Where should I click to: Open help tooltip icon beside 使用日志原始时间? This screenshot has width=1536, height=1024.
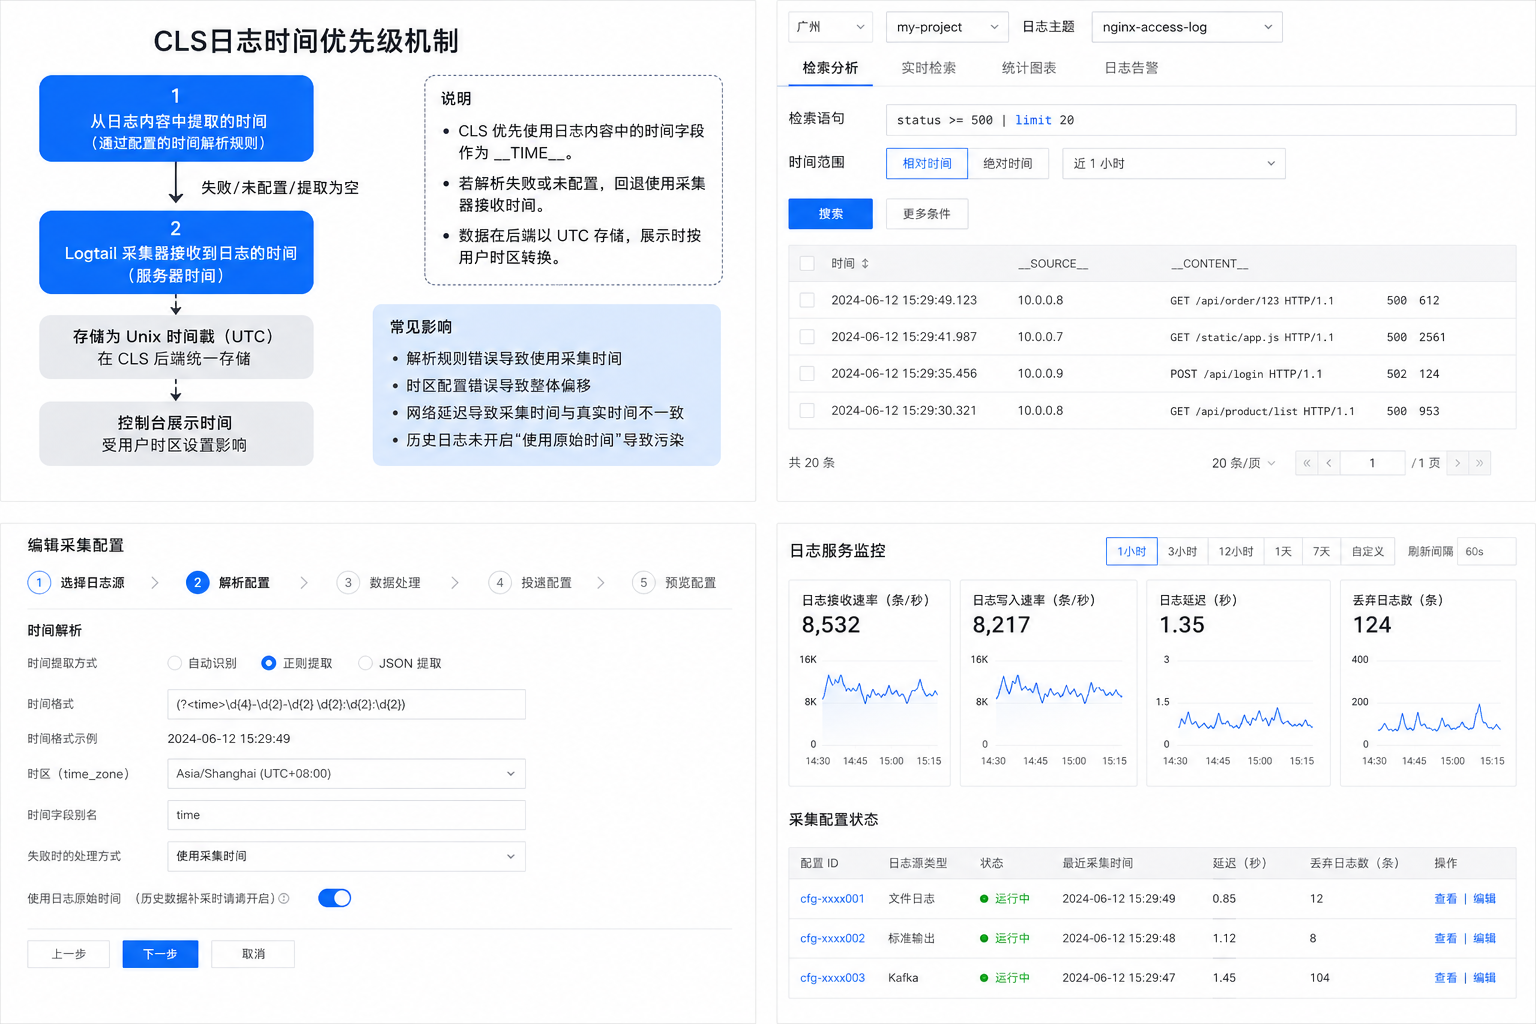[x=284, y=898]
